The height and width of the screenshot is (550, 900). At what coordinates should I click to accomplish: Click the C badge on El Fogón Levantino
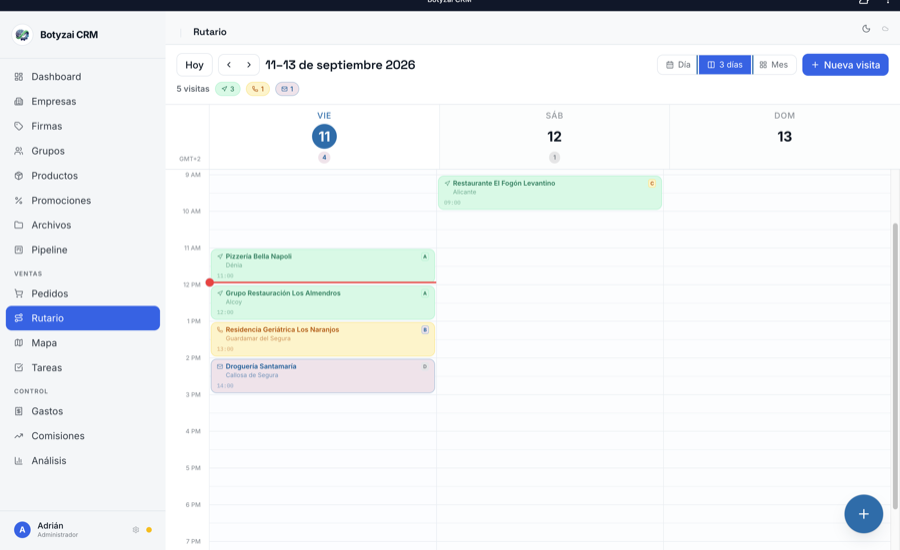coord(652,184)
